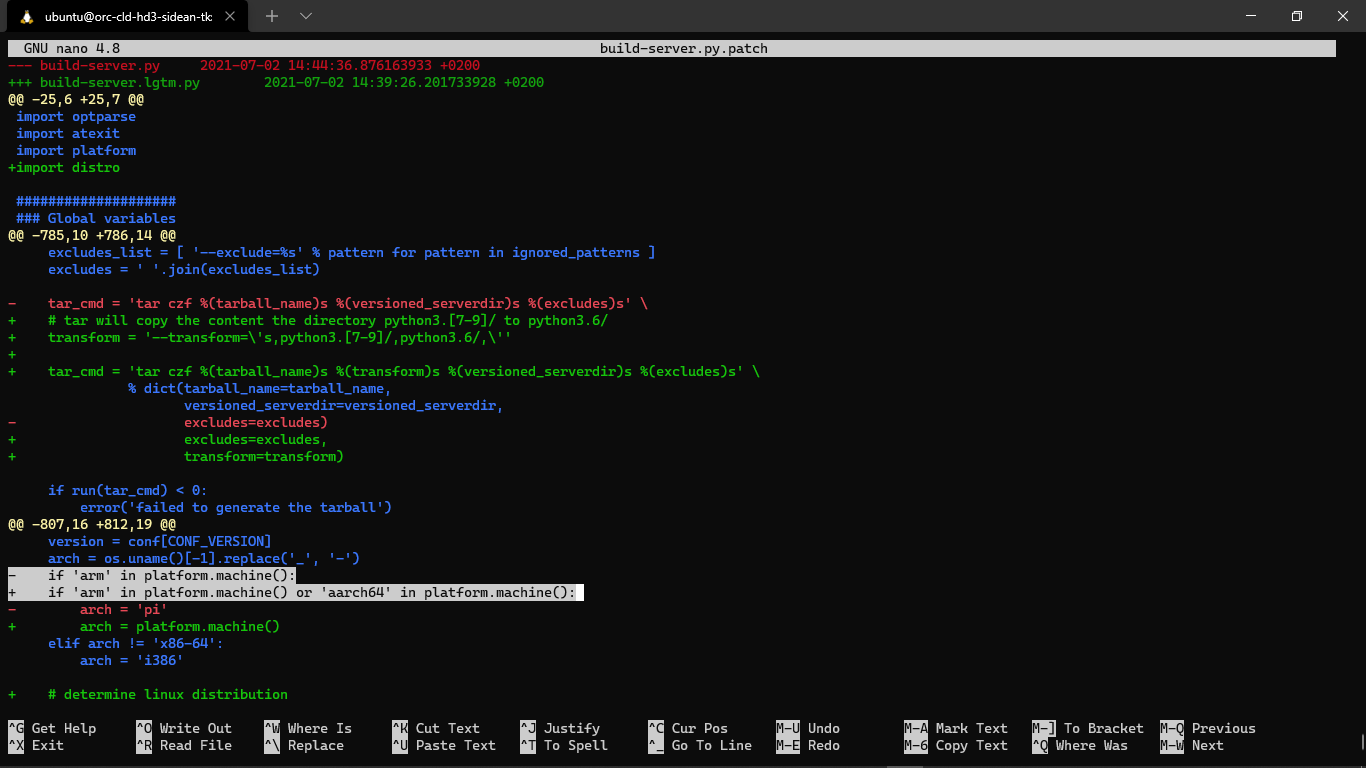Click the To Bracket shortcut label
This screenshot has height=768, width=1366.
pos(1103,728)
